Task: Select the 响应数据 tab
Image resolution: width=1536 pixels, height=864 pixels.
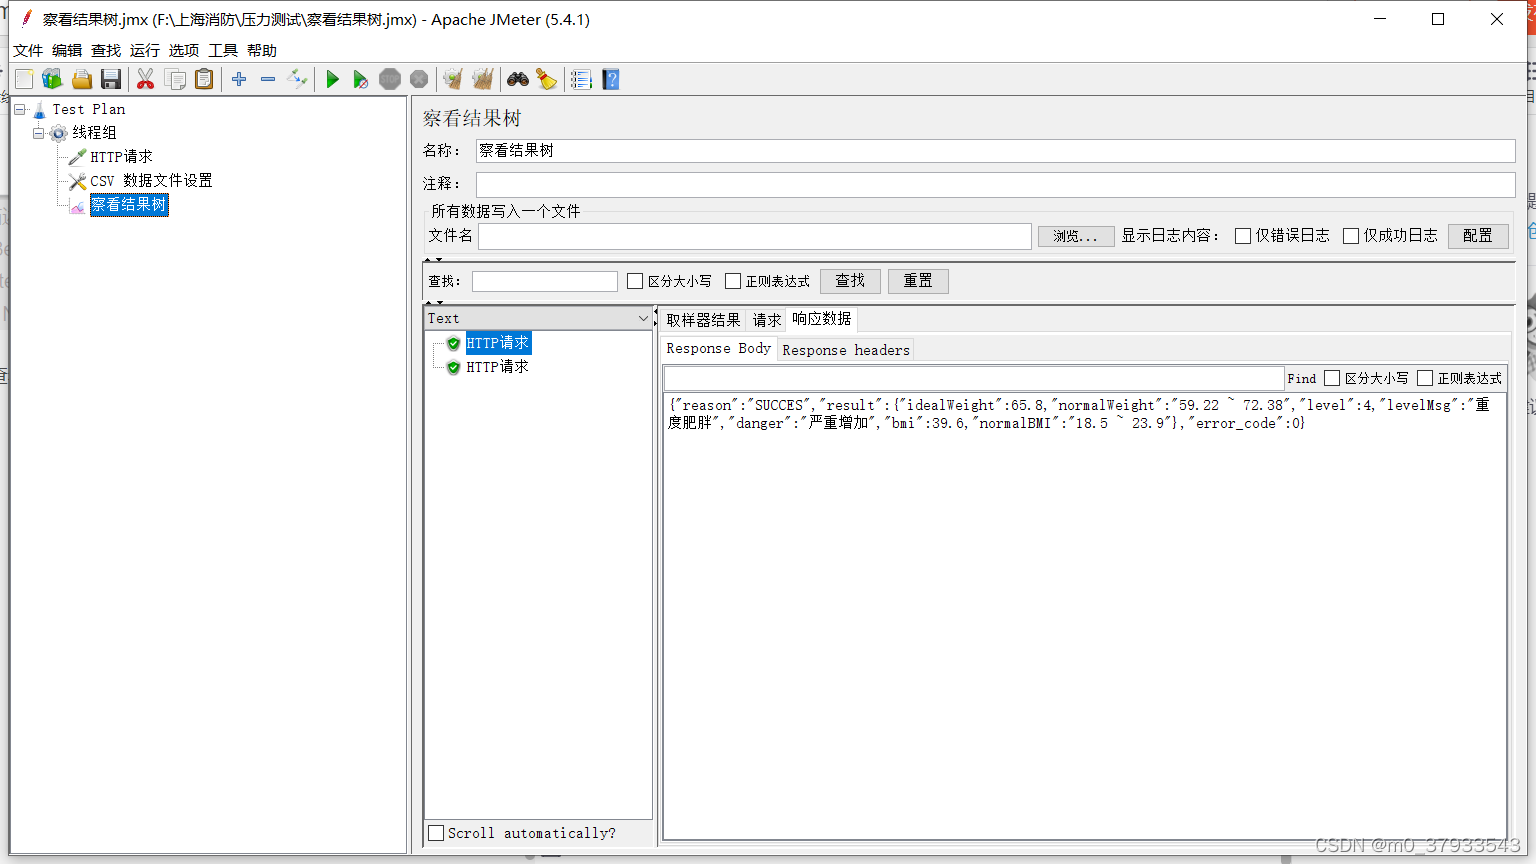Action: coord(822,319)
